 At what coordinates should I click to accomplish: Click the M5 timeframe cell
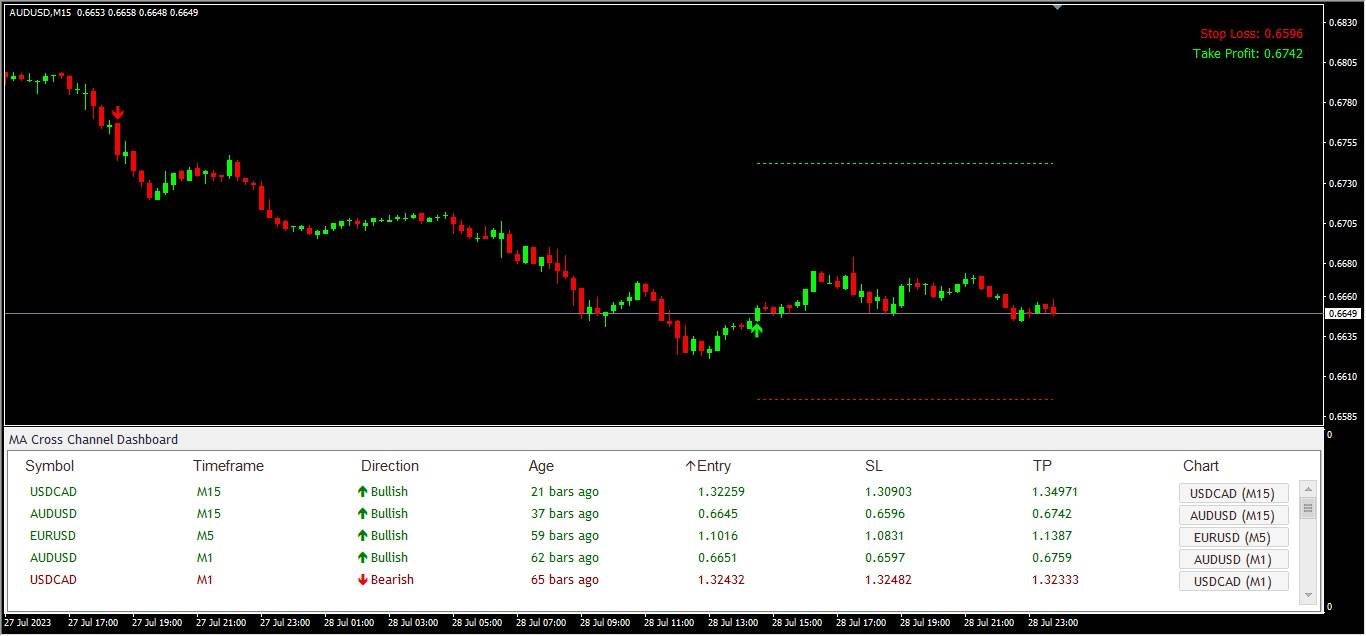205,535
